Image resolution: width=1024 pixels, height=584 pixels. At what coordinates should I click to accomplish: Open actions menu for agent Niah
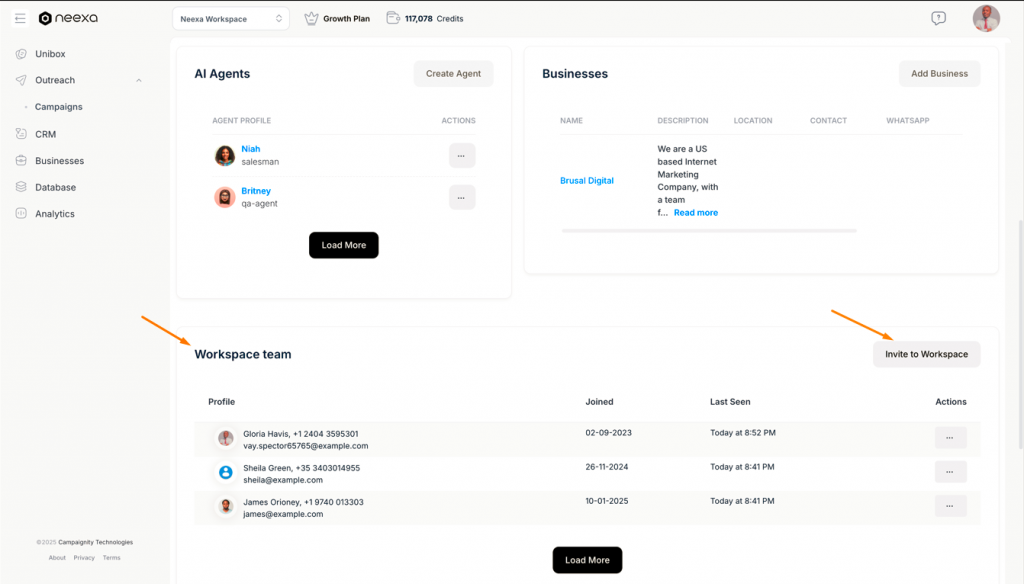pyautogui.click(x=461, y=155)
